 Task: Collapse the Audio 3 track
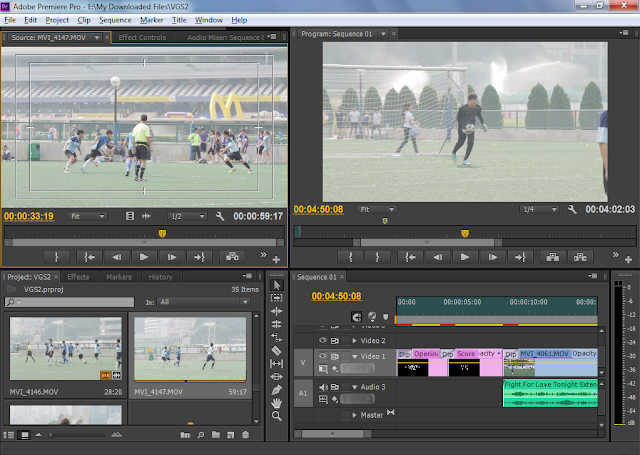click(354, 387)
